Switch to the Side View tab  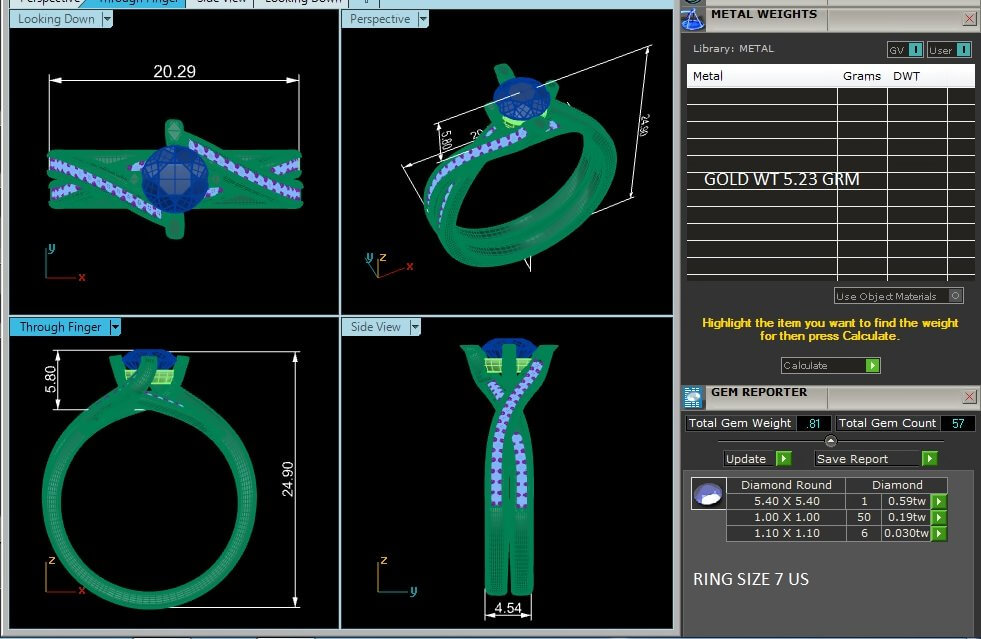221,2
